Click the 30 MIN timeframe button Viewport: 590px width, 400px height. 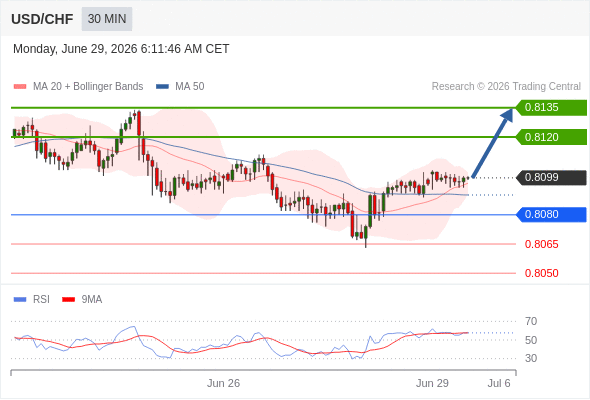click(x=107, y=19)
